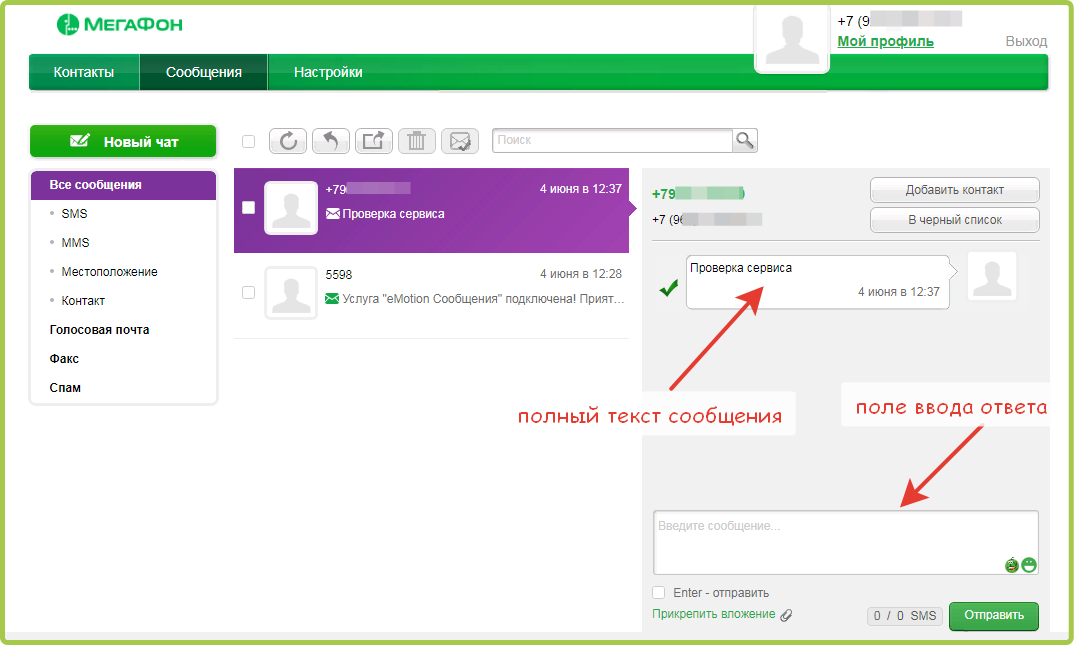Click the sender number 5598
This screenshot has height=645, width=1074.
[x=338, y=275]
